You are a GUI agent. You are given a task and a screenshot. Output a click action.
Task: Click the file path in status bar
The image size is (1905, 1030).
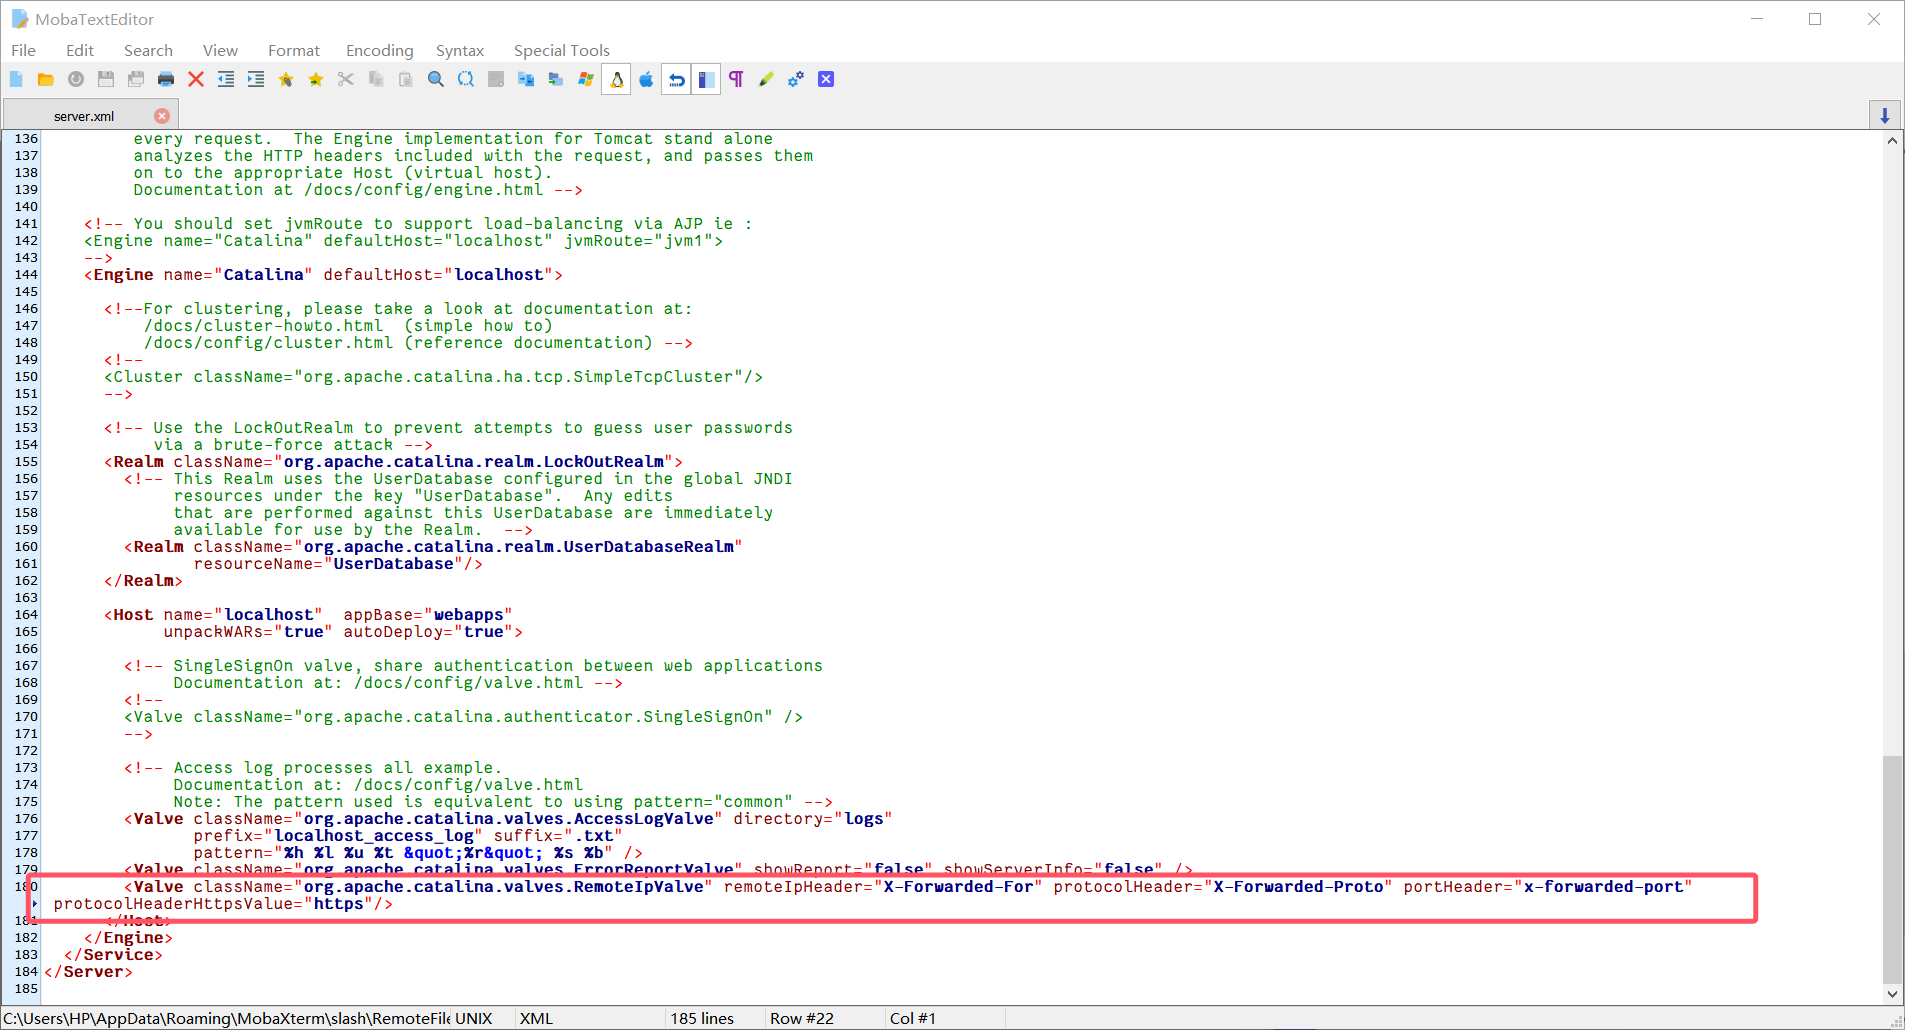click(227, 1018)
